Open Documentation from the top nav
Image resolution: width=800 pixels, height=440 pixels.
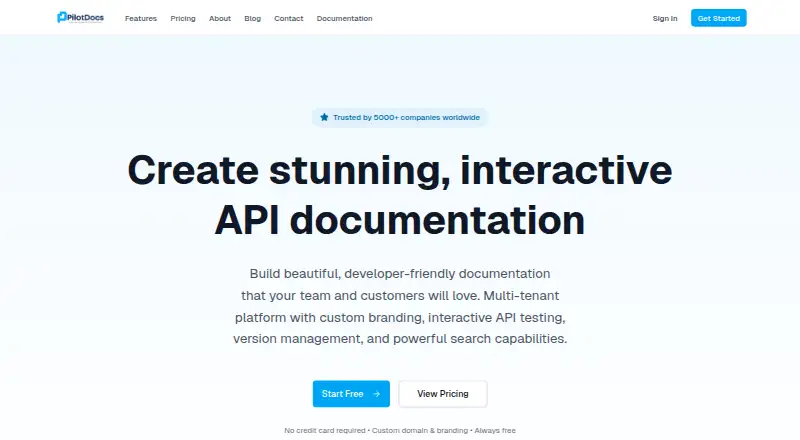pos(344,18)
